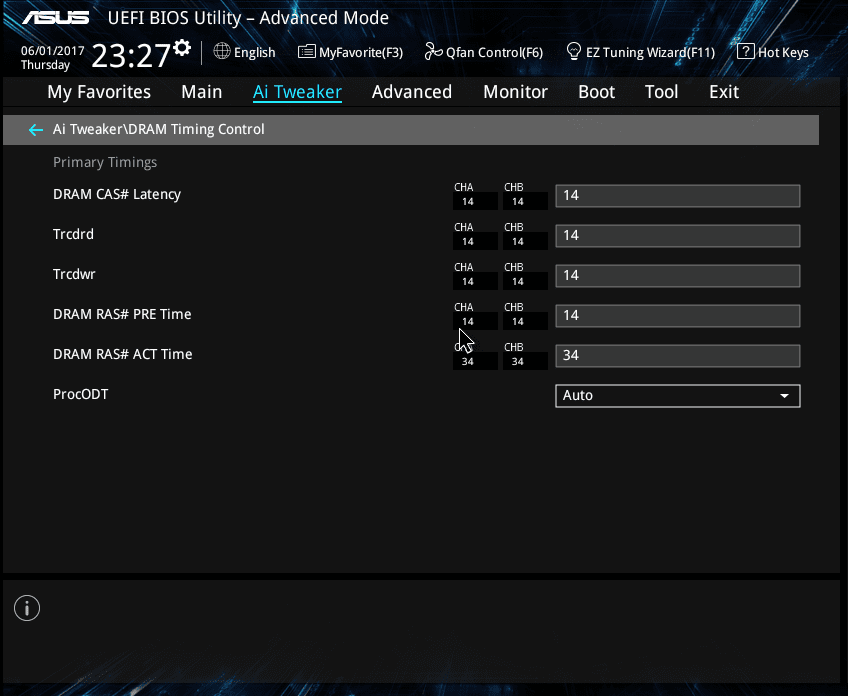The image size is (848, 696).
Task: Click CHB value for Trcdrd
Action: point(518,242)
